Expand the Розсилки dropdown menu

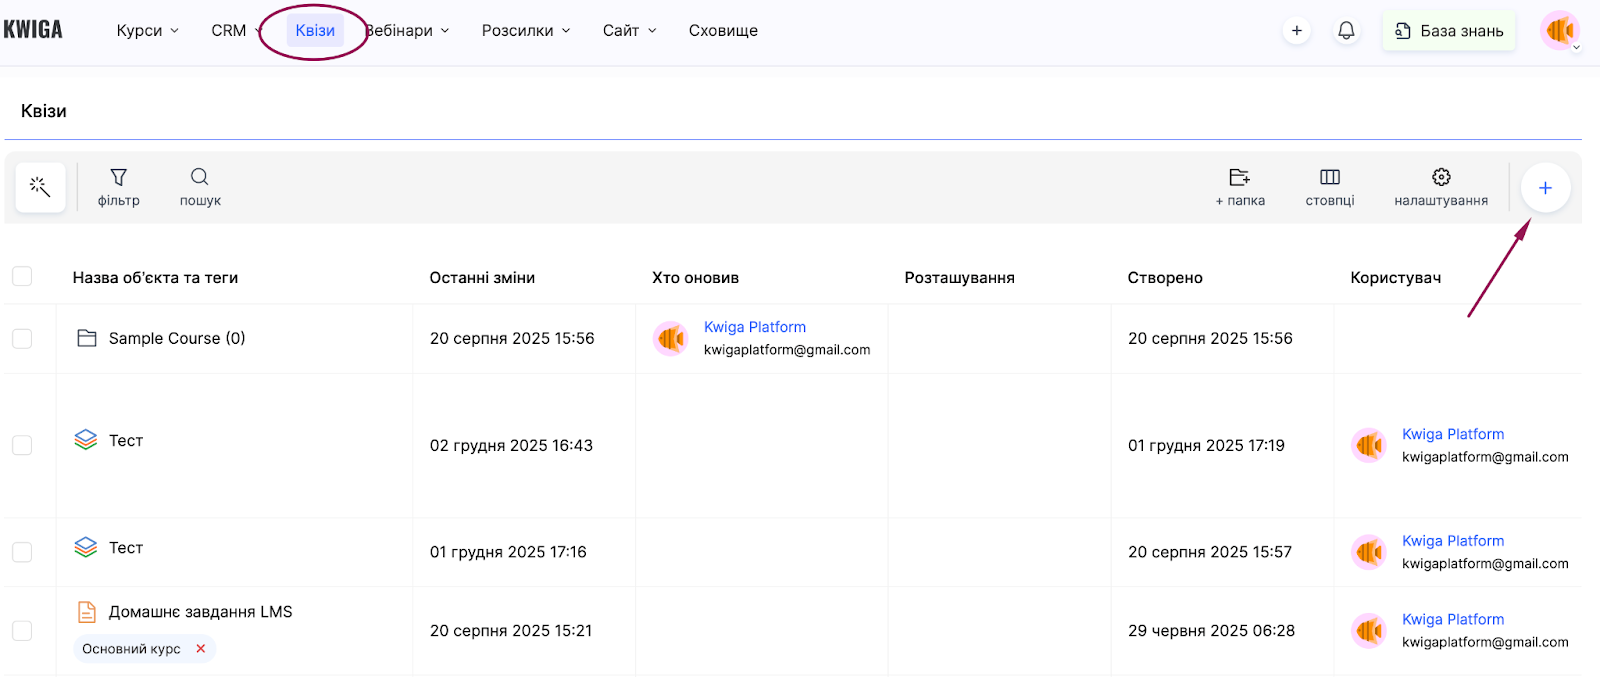(526, 31)
